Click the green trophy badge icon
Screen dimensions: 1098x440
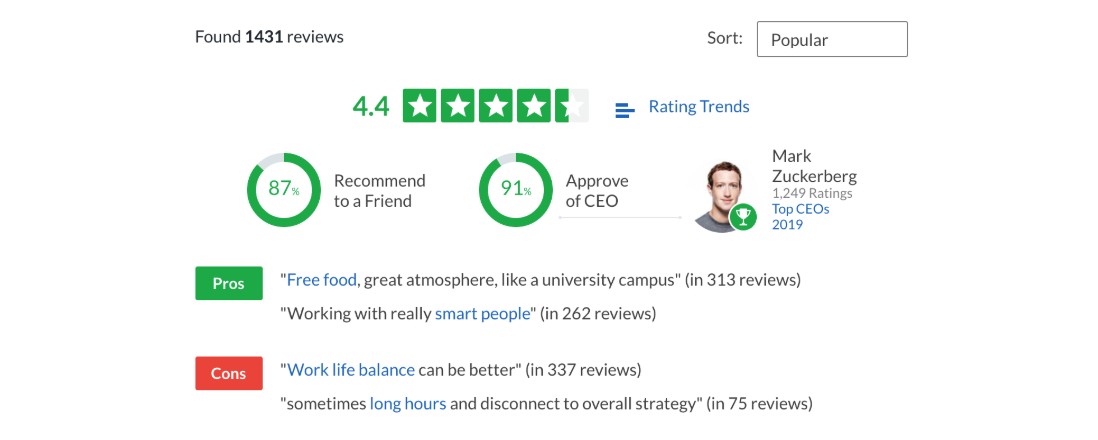click(743, 217)
